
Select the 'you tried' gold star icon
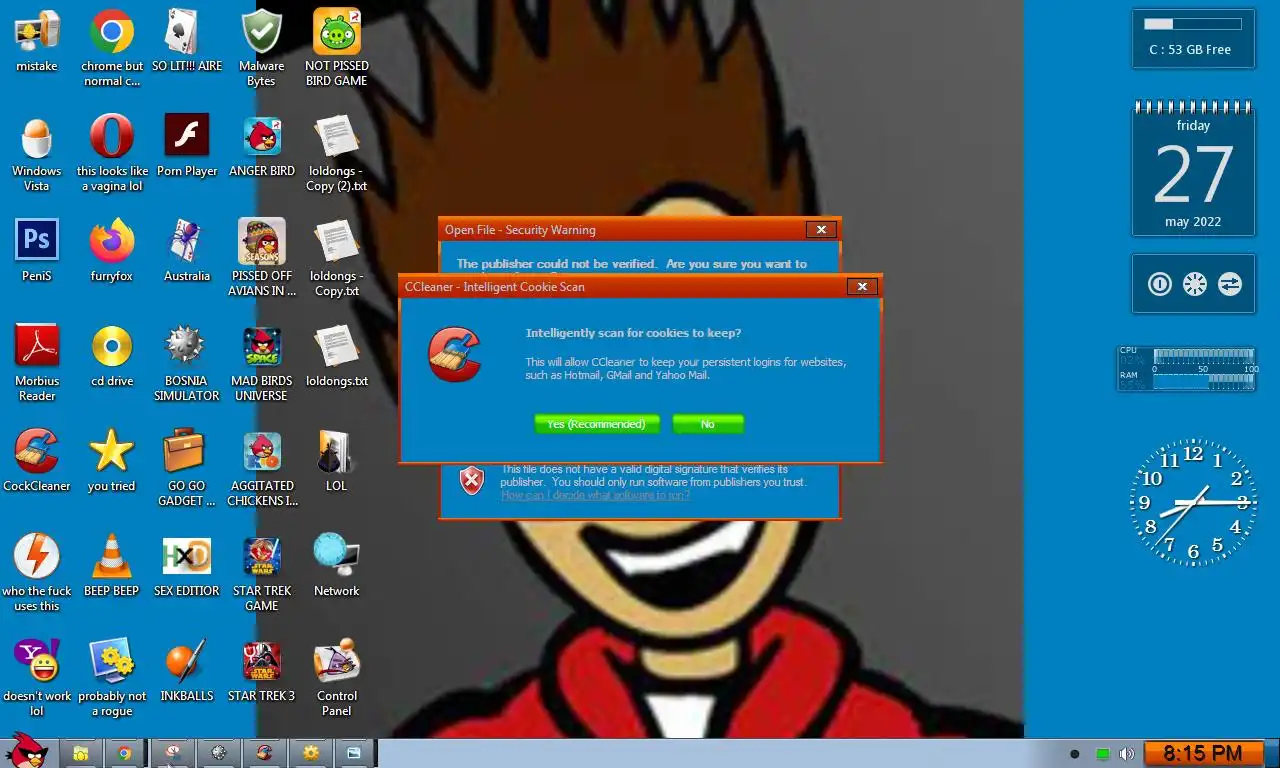pyautogui.click(x=112, y=461)
